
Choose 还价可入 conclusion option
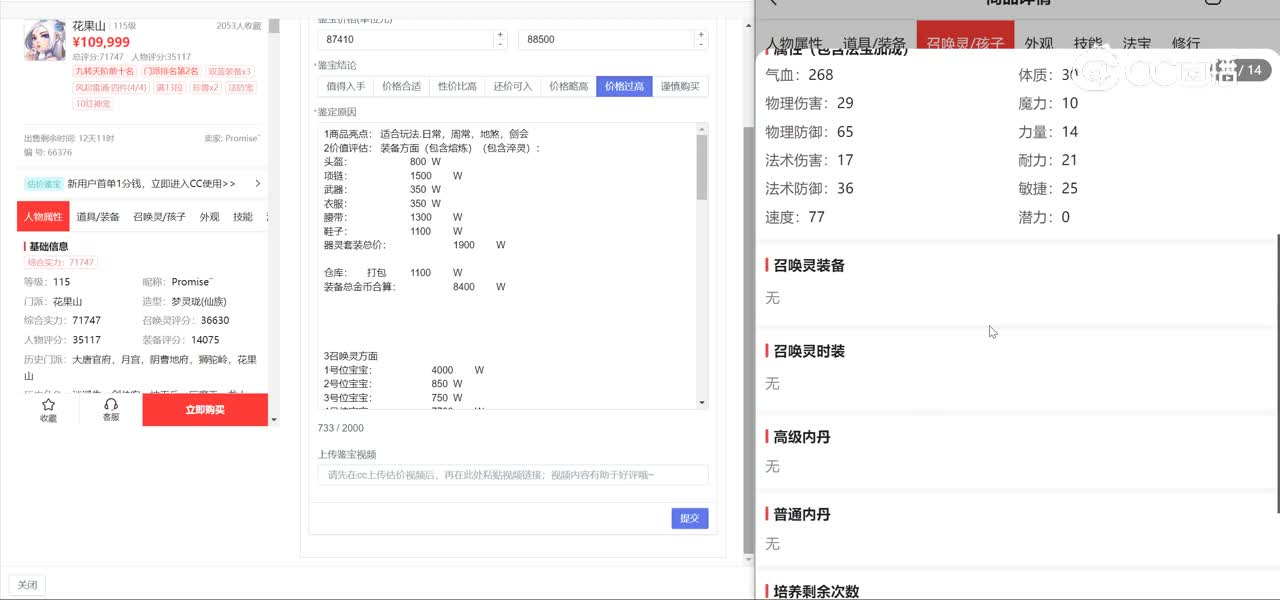[x=512, y=87]
